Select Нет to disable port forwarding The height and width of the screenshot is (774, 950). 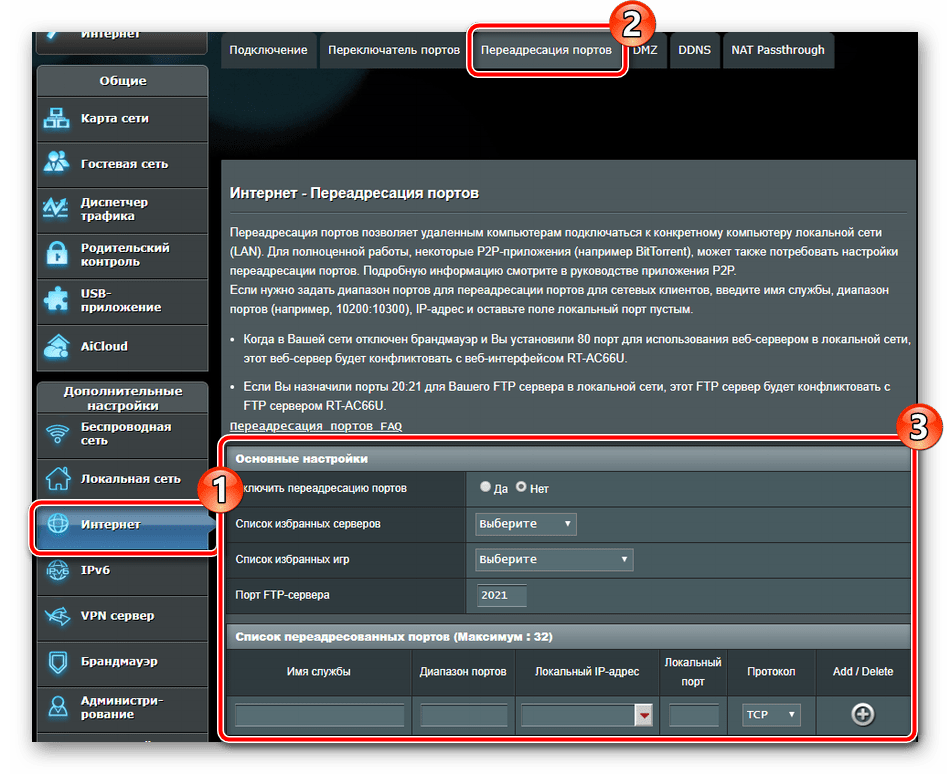pos(521,487)
